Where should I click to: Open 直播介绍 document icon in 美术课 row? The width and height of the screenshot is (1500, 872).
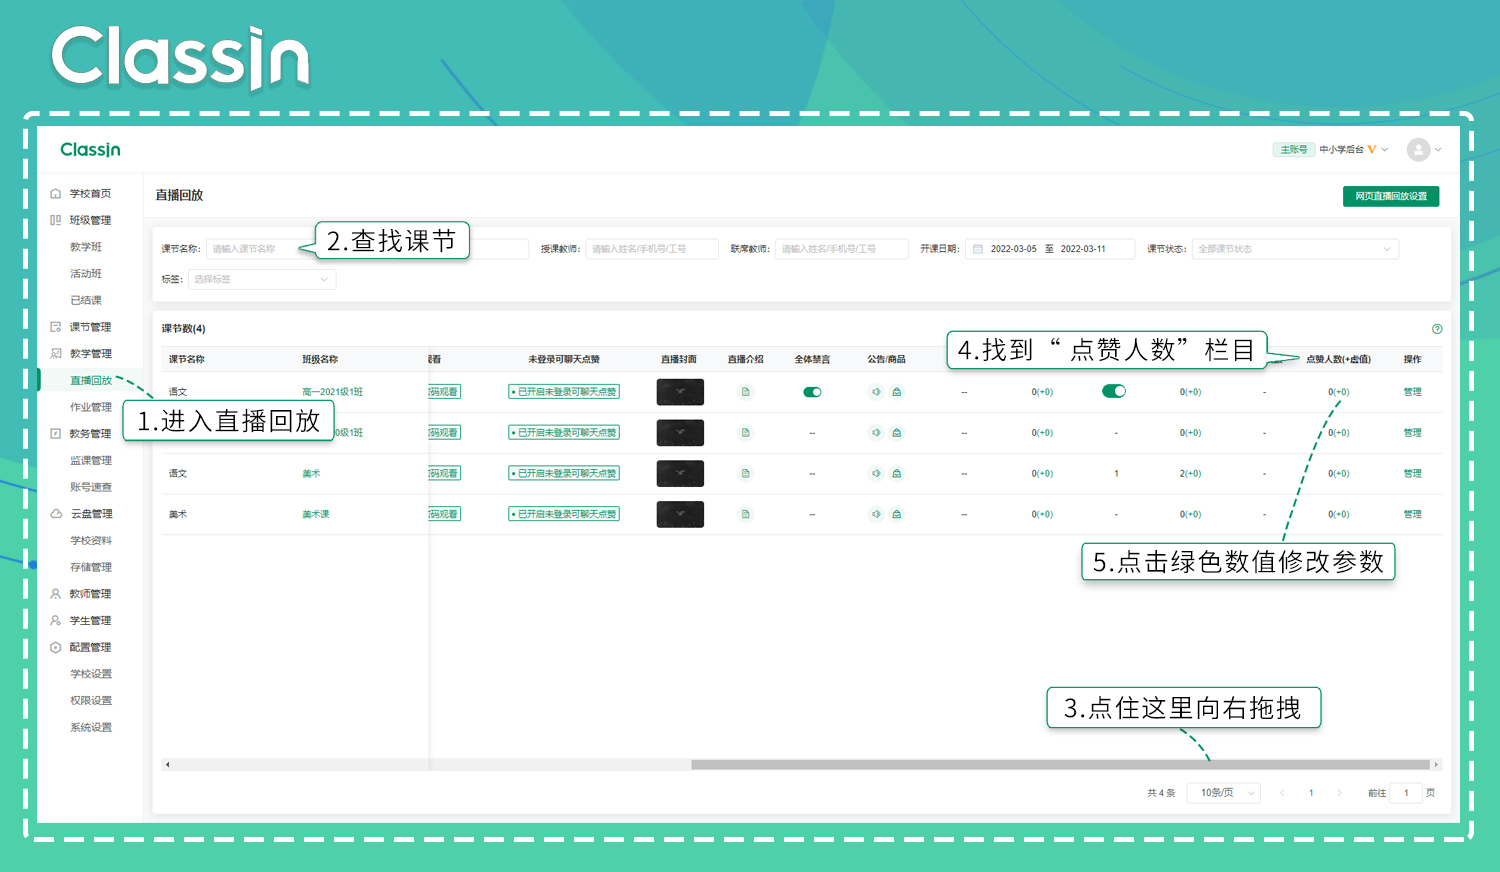coord(745,514)
